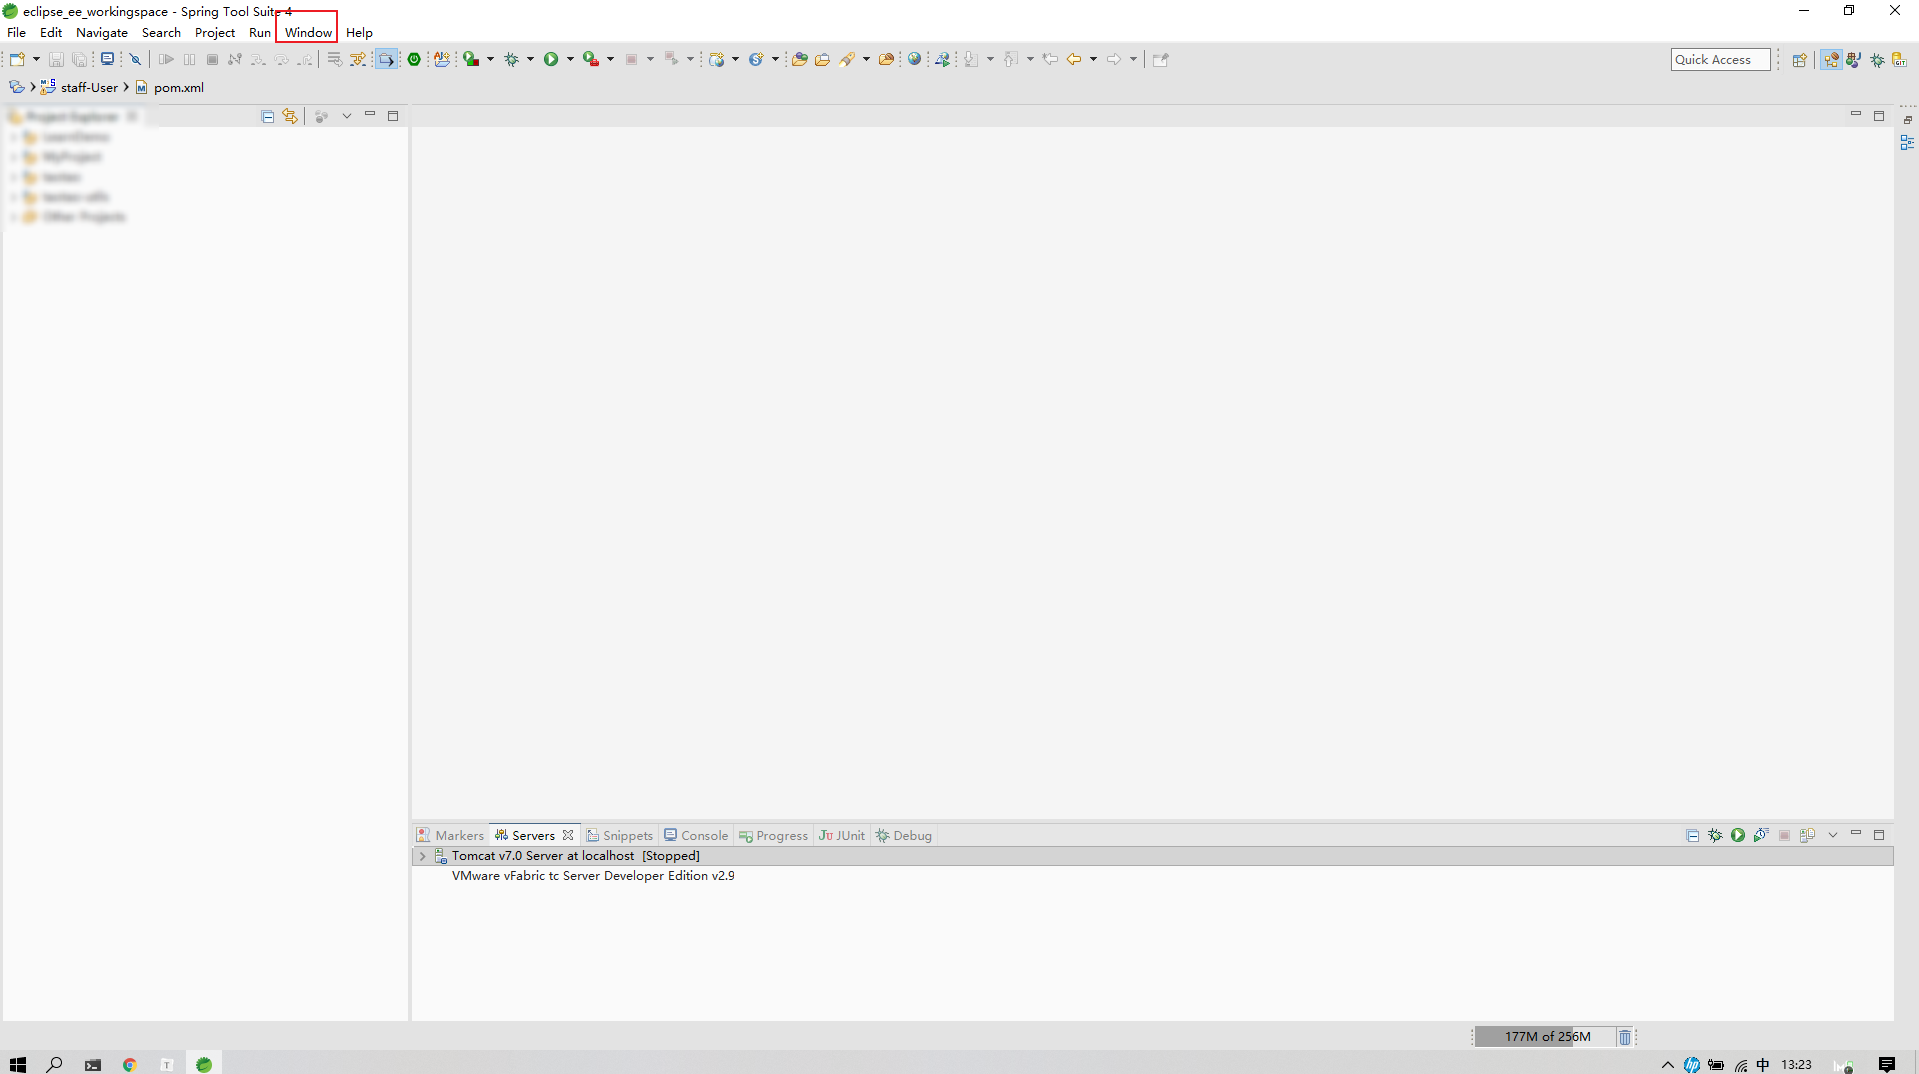Viewport: 1919px width, 1074px height.
Task: Click the Search flashlight icon
Action: pyautogui.click(x=848, y=60)
